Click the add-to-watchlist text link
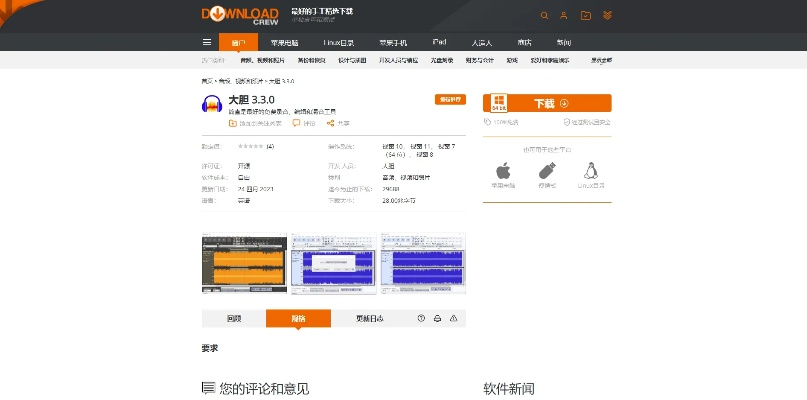The height and width of the screenshot is (400, 807). coord(261,124)
